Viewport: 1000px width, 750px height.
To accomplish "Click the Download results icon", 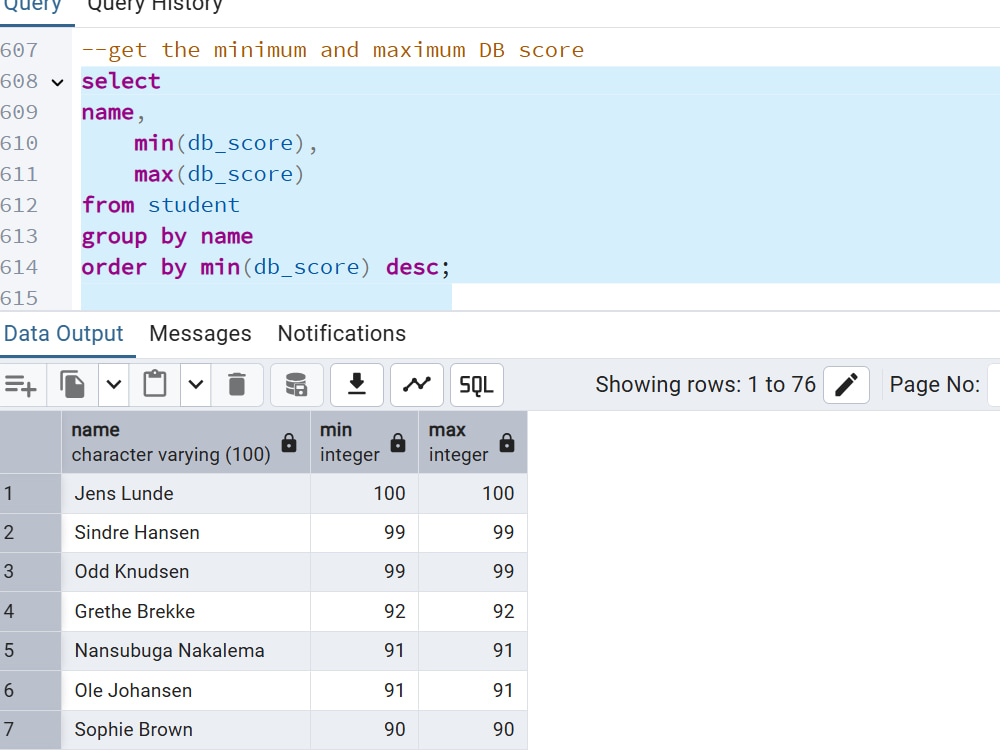I will (357, 385).
